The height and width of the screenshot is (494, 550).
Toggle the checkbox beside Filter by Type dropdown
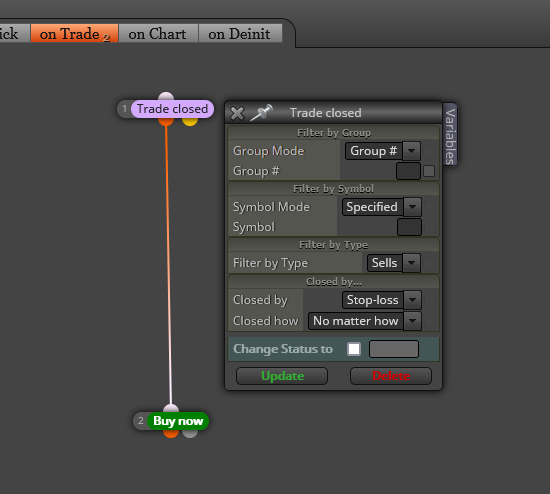pos(429,263)
